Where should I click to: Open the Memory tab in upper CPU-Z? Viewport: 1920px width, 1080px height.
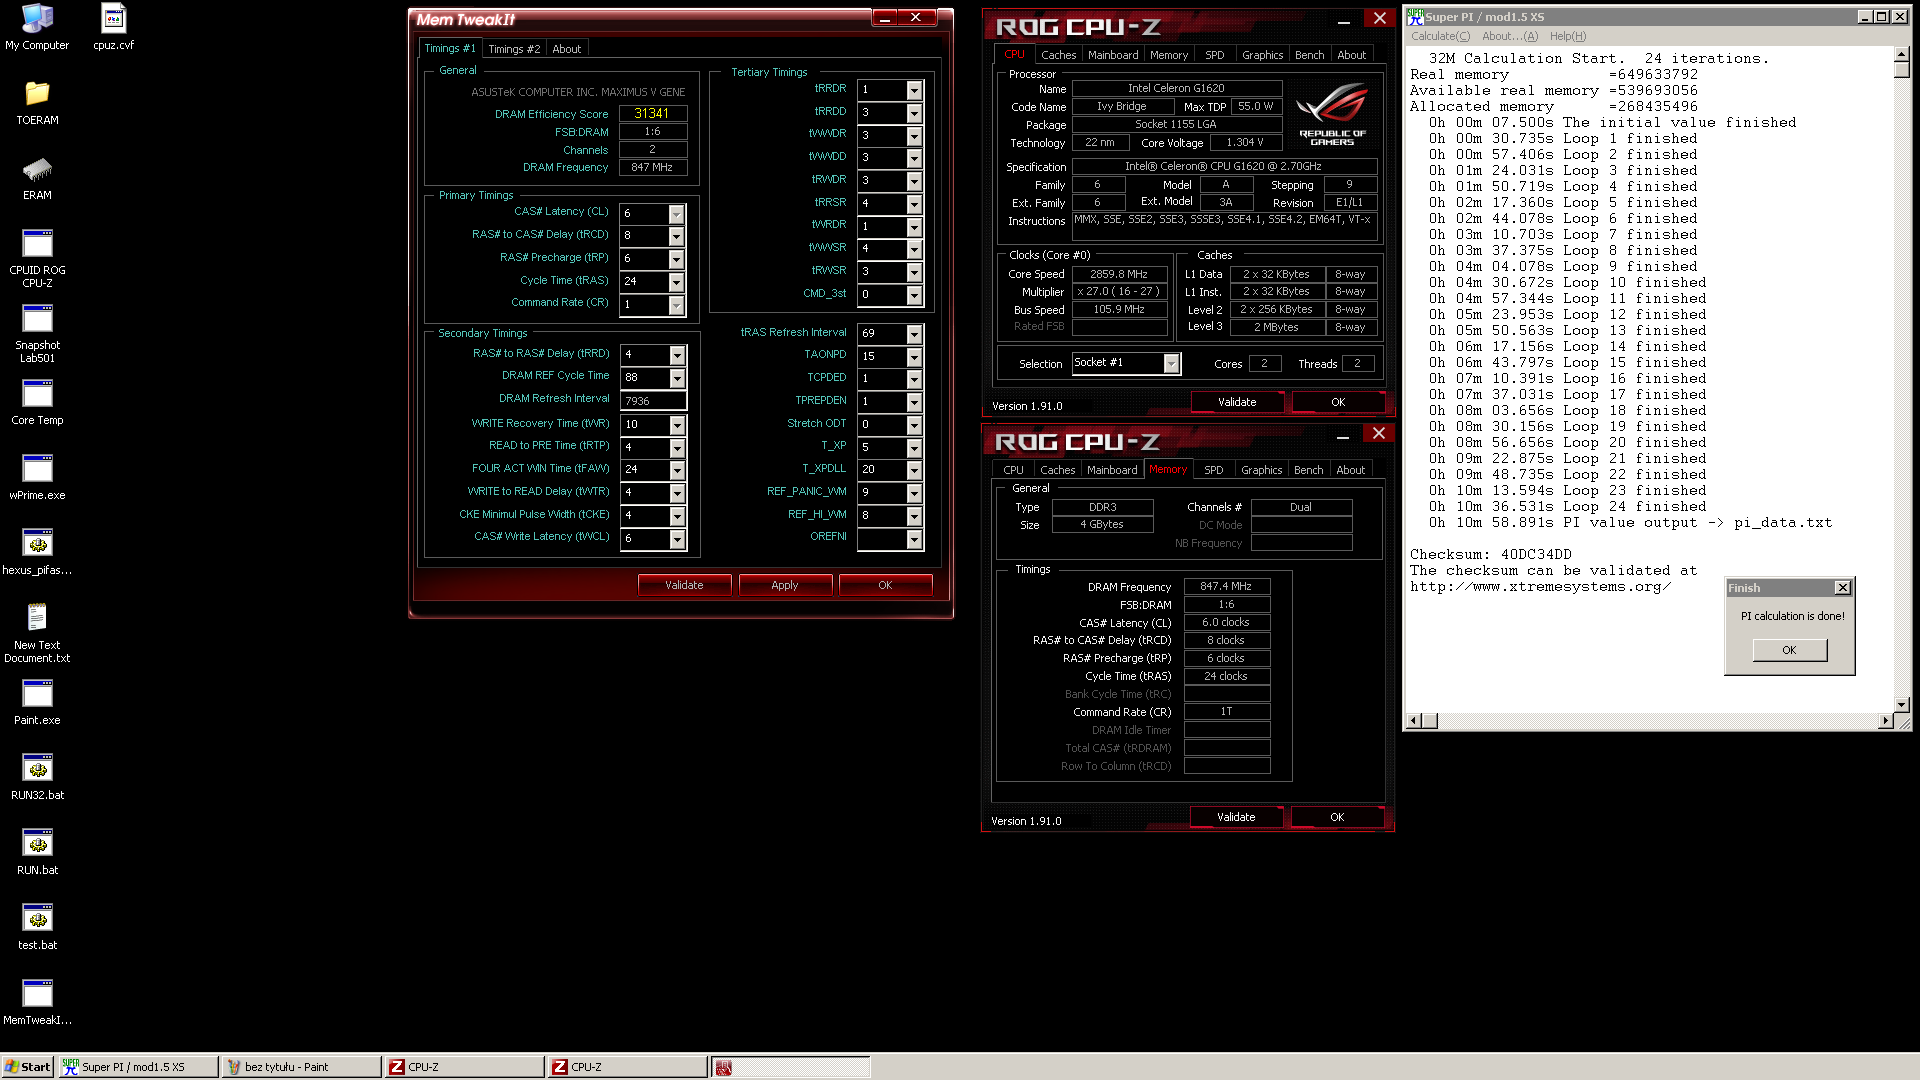click(x=1169, y=55)
